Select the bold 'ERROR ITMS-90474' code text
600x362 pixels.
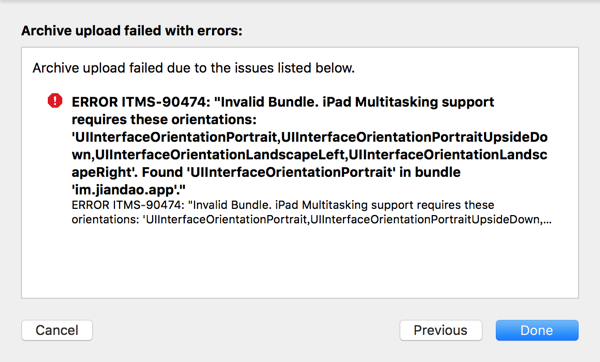coord(141,102)
